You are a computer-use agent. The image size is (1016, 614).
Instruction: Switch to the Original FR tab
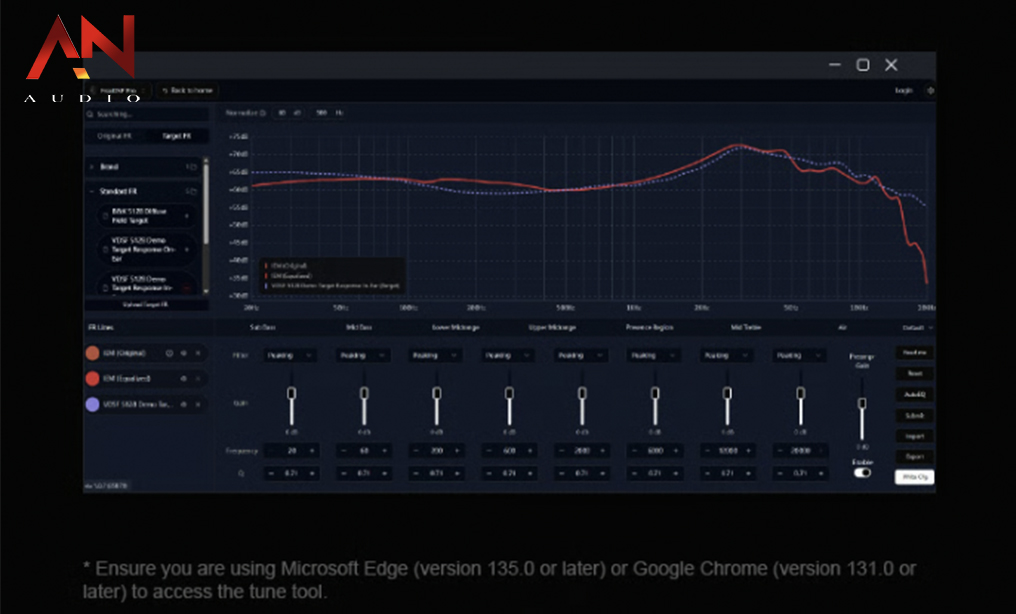115,136
